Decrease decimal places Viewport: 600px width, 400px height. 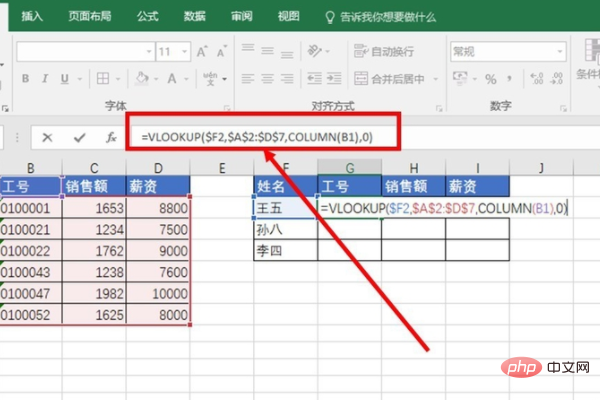tap(556, 78)
